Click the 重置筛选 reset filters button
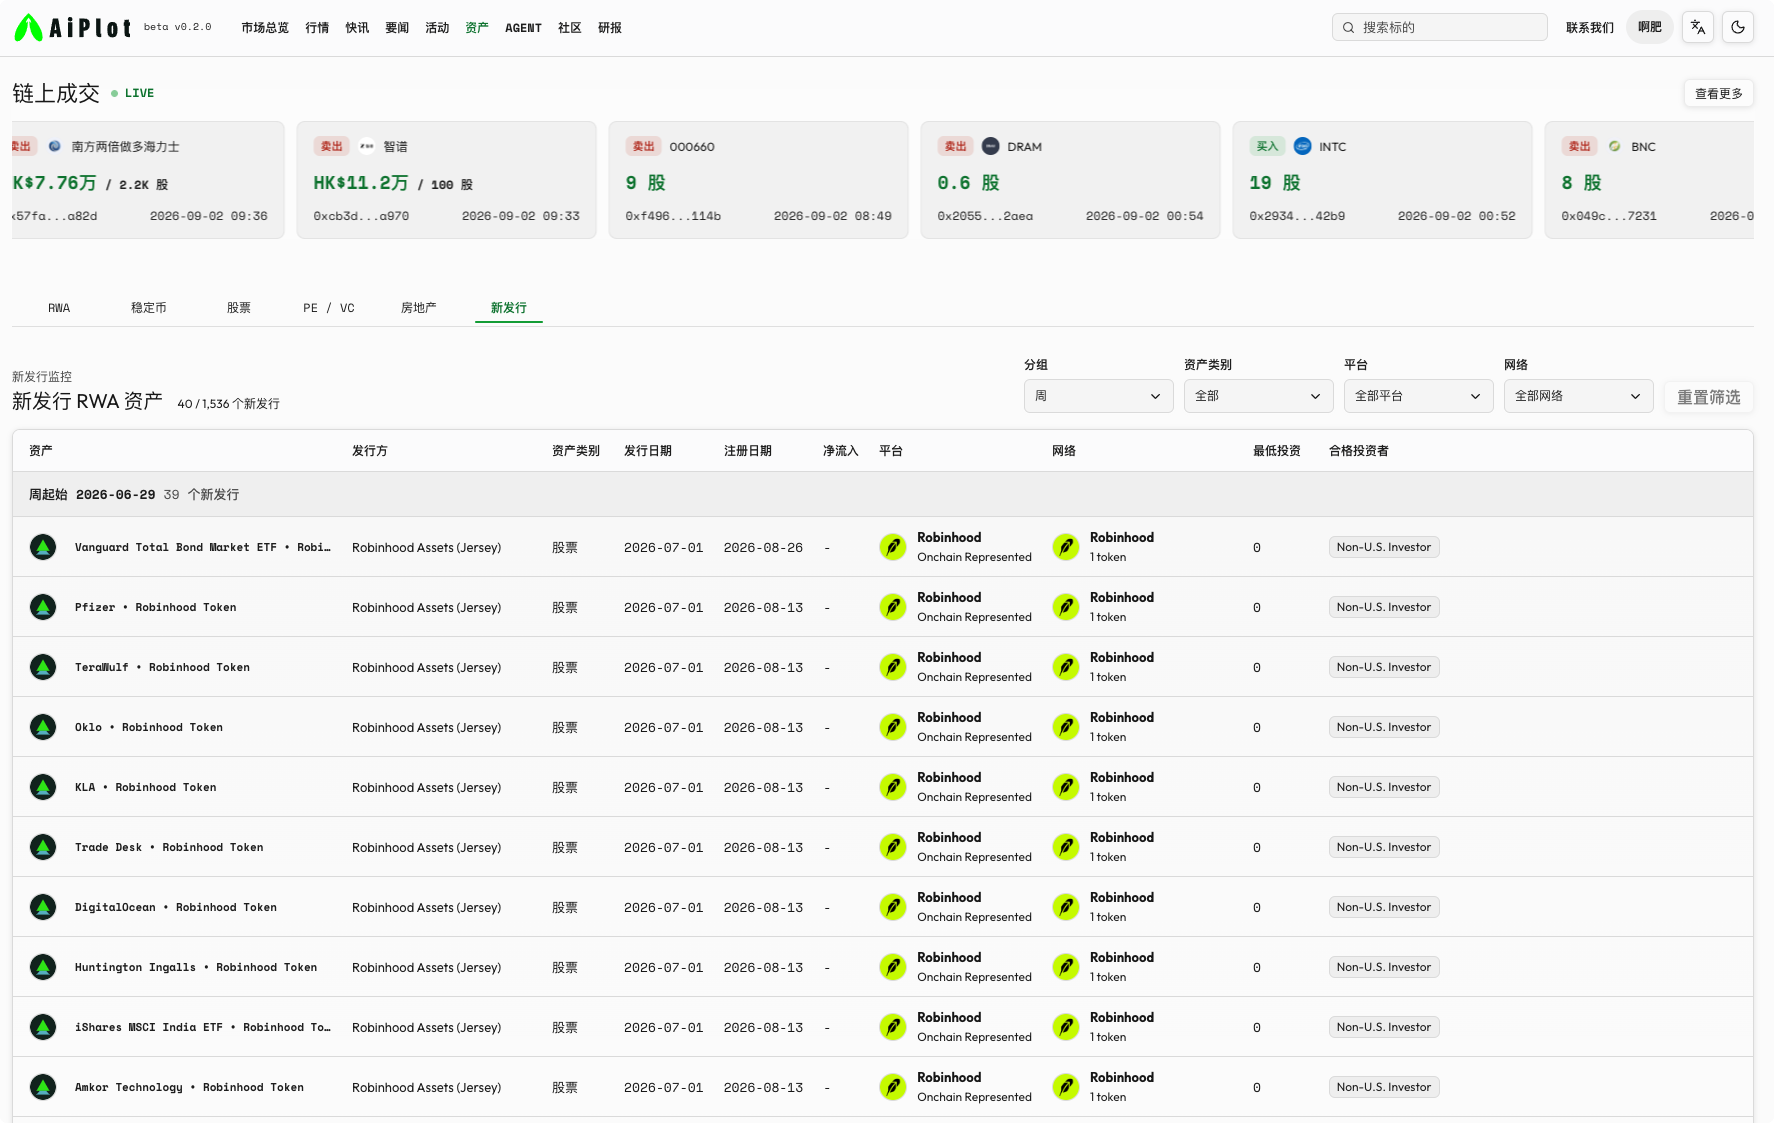 coord(1708,397)
